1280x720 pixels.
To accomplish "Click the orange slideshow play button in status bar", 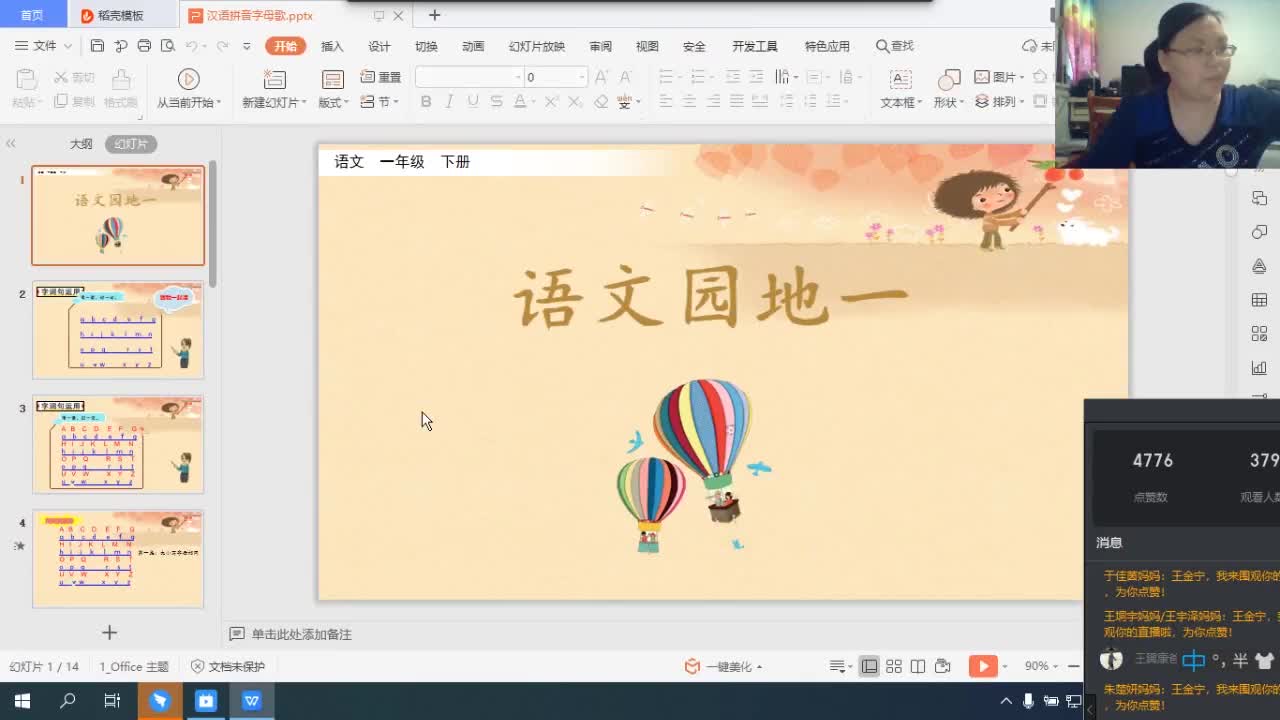I will click(981, 666).
